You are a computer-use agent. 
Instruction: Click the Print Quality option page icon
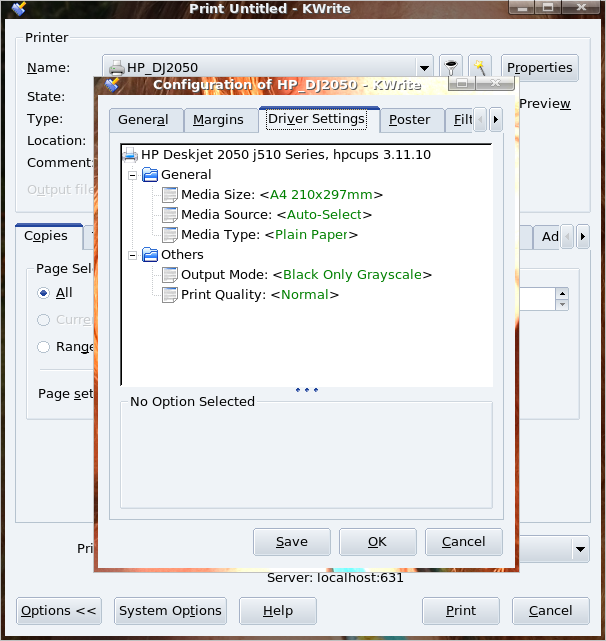coord(170,295)
